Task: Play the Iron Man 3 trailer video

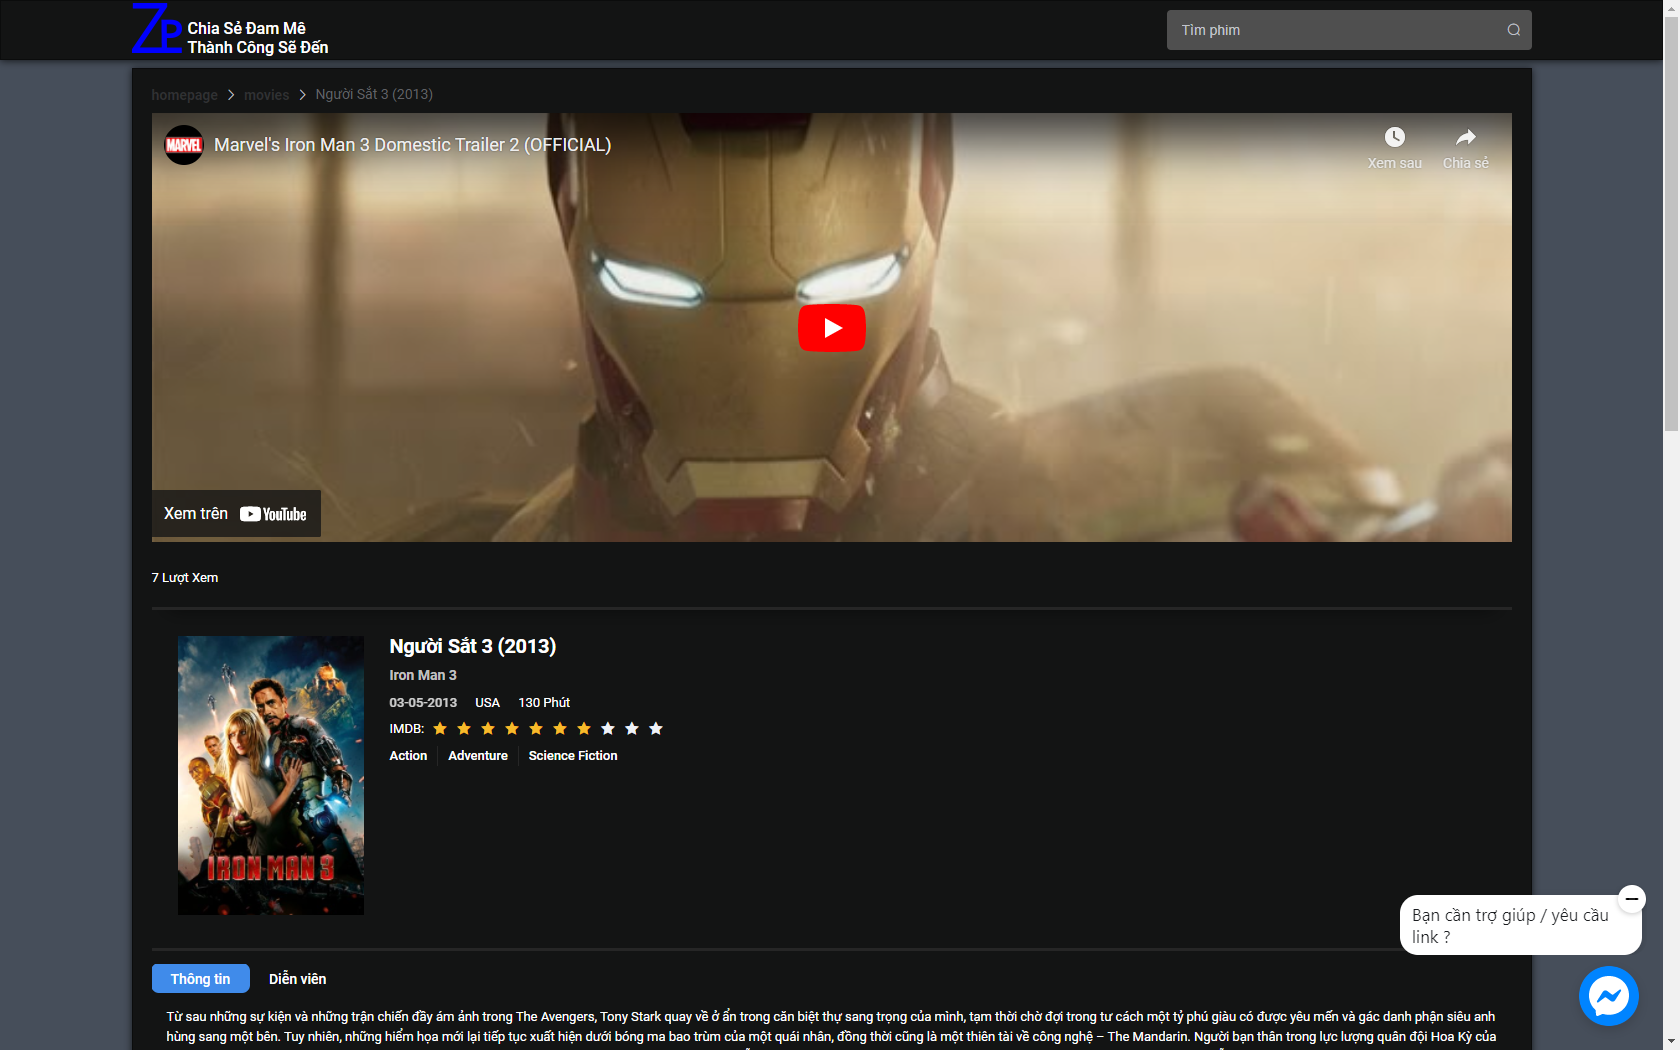Action: click(831, 328)
